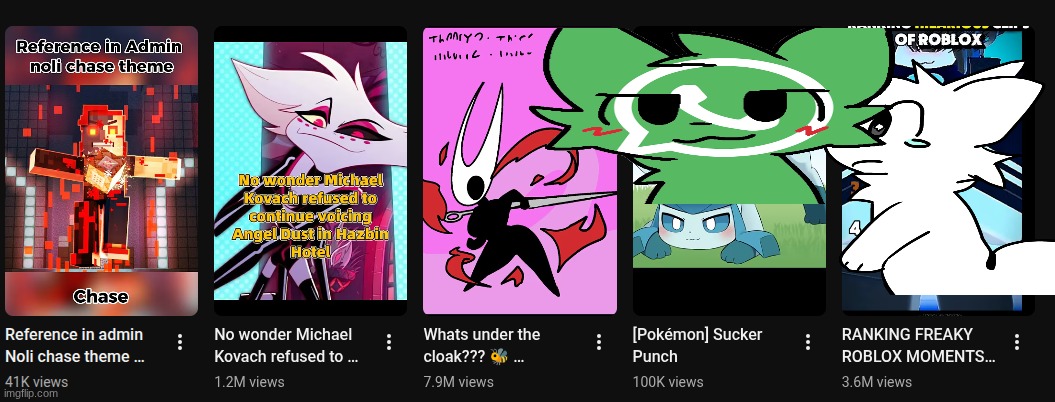The image size is (1055, 402).
Task: Play the Roblox ranking clips thumbnail
Action: pyautogui.click(x=938, y=171)
